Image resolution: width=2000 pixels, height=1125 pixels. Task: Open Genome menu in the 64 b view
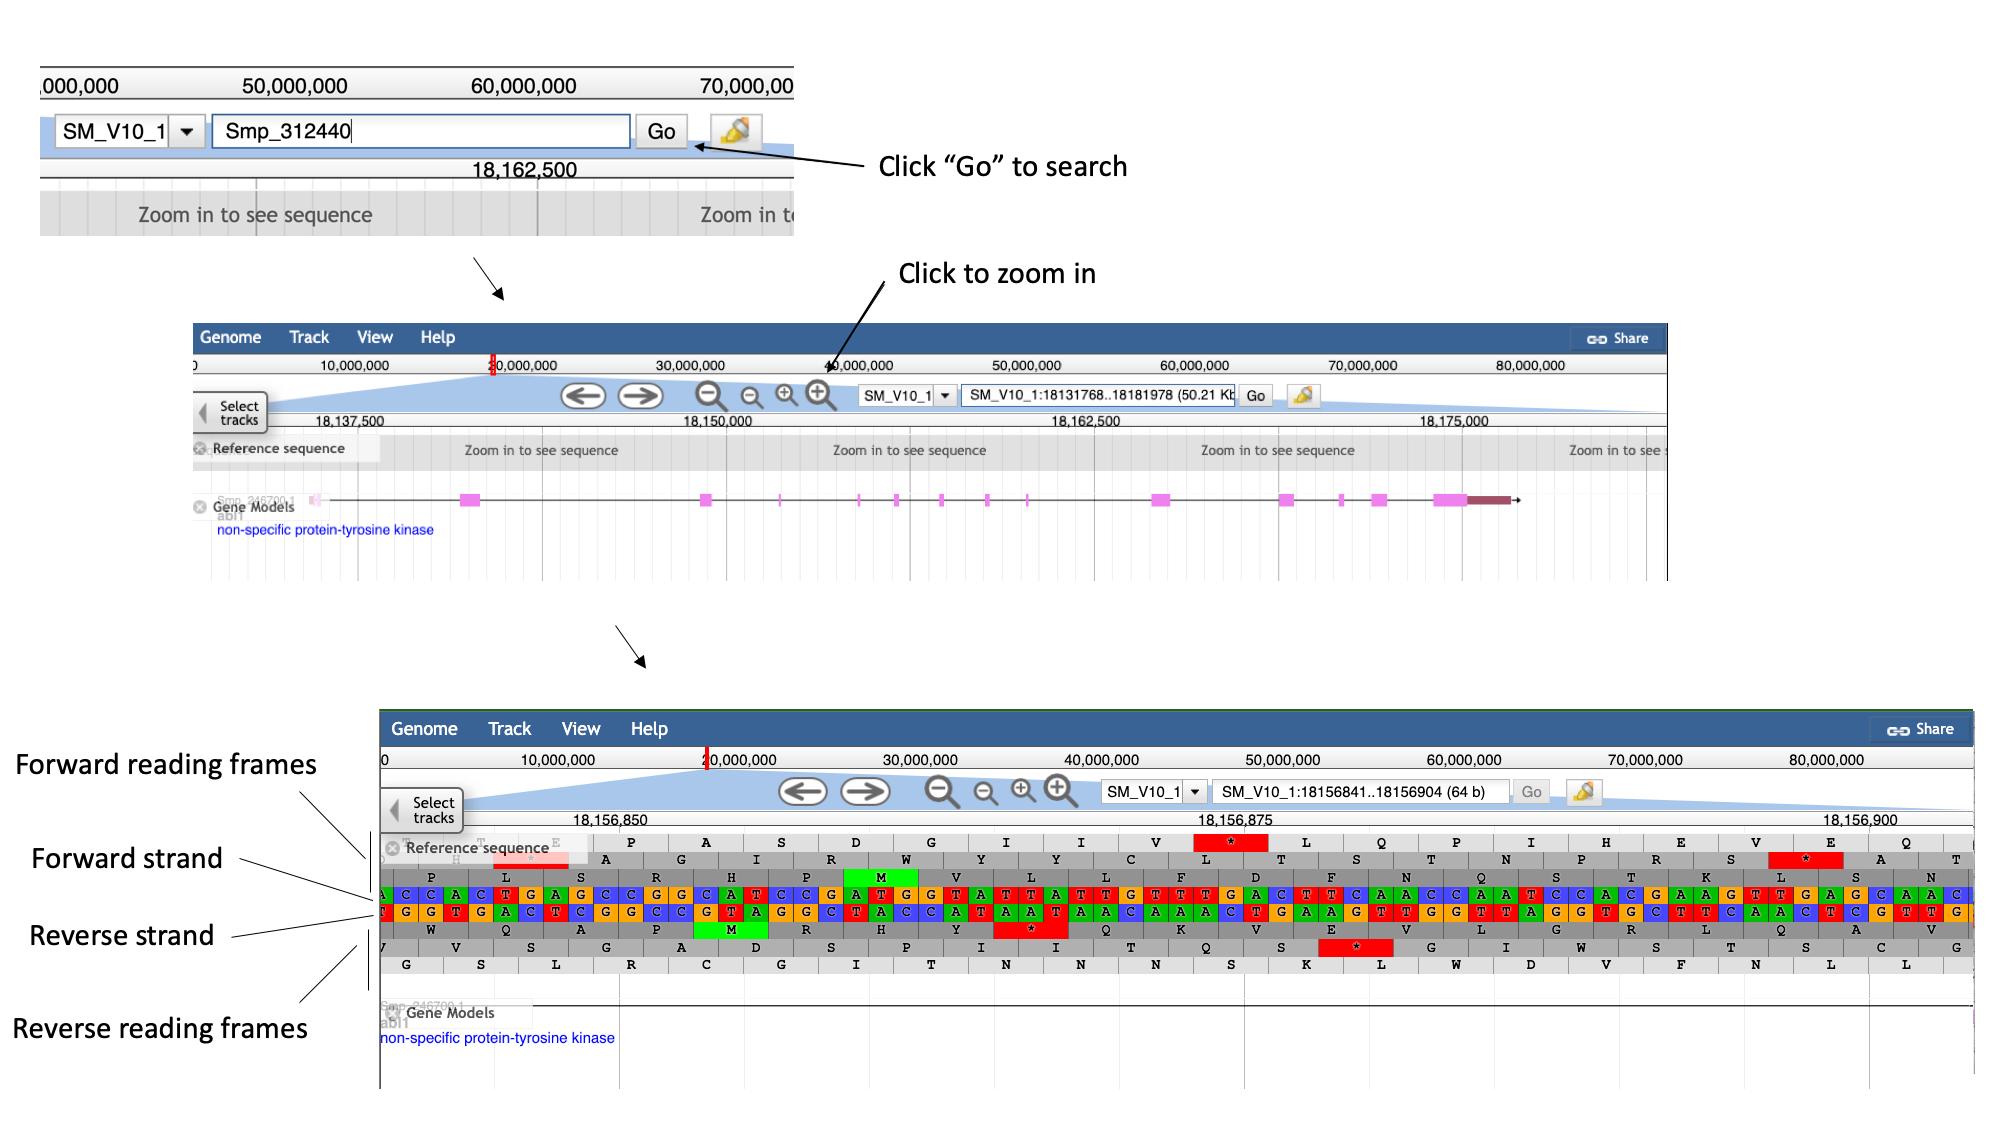(x=424, y=729)
